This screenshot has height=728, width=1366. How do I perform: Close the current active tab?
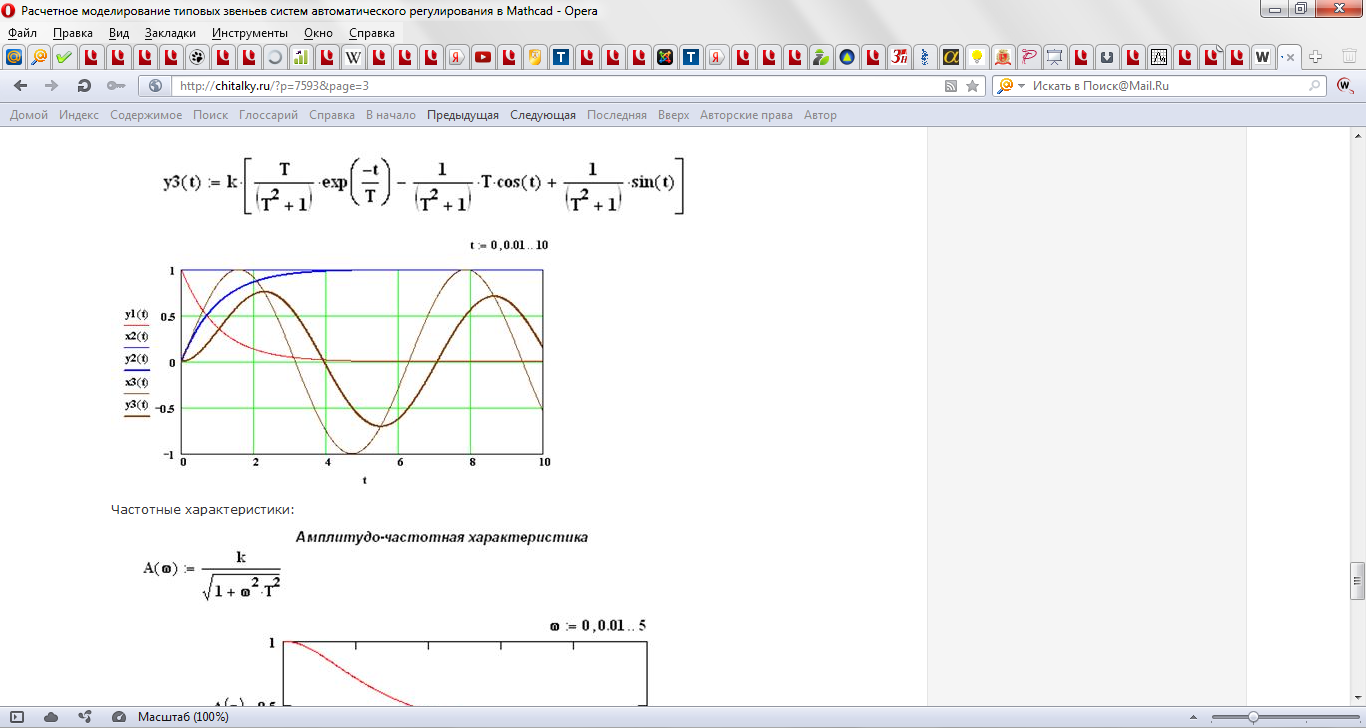click(1290, 57)
